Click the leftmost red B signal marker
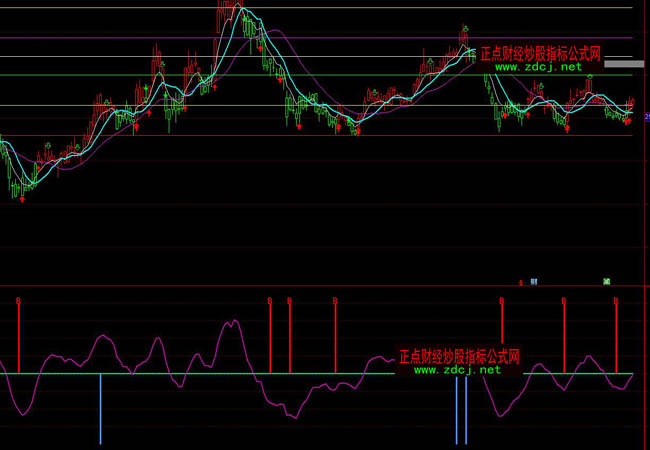 coord(18,300)
